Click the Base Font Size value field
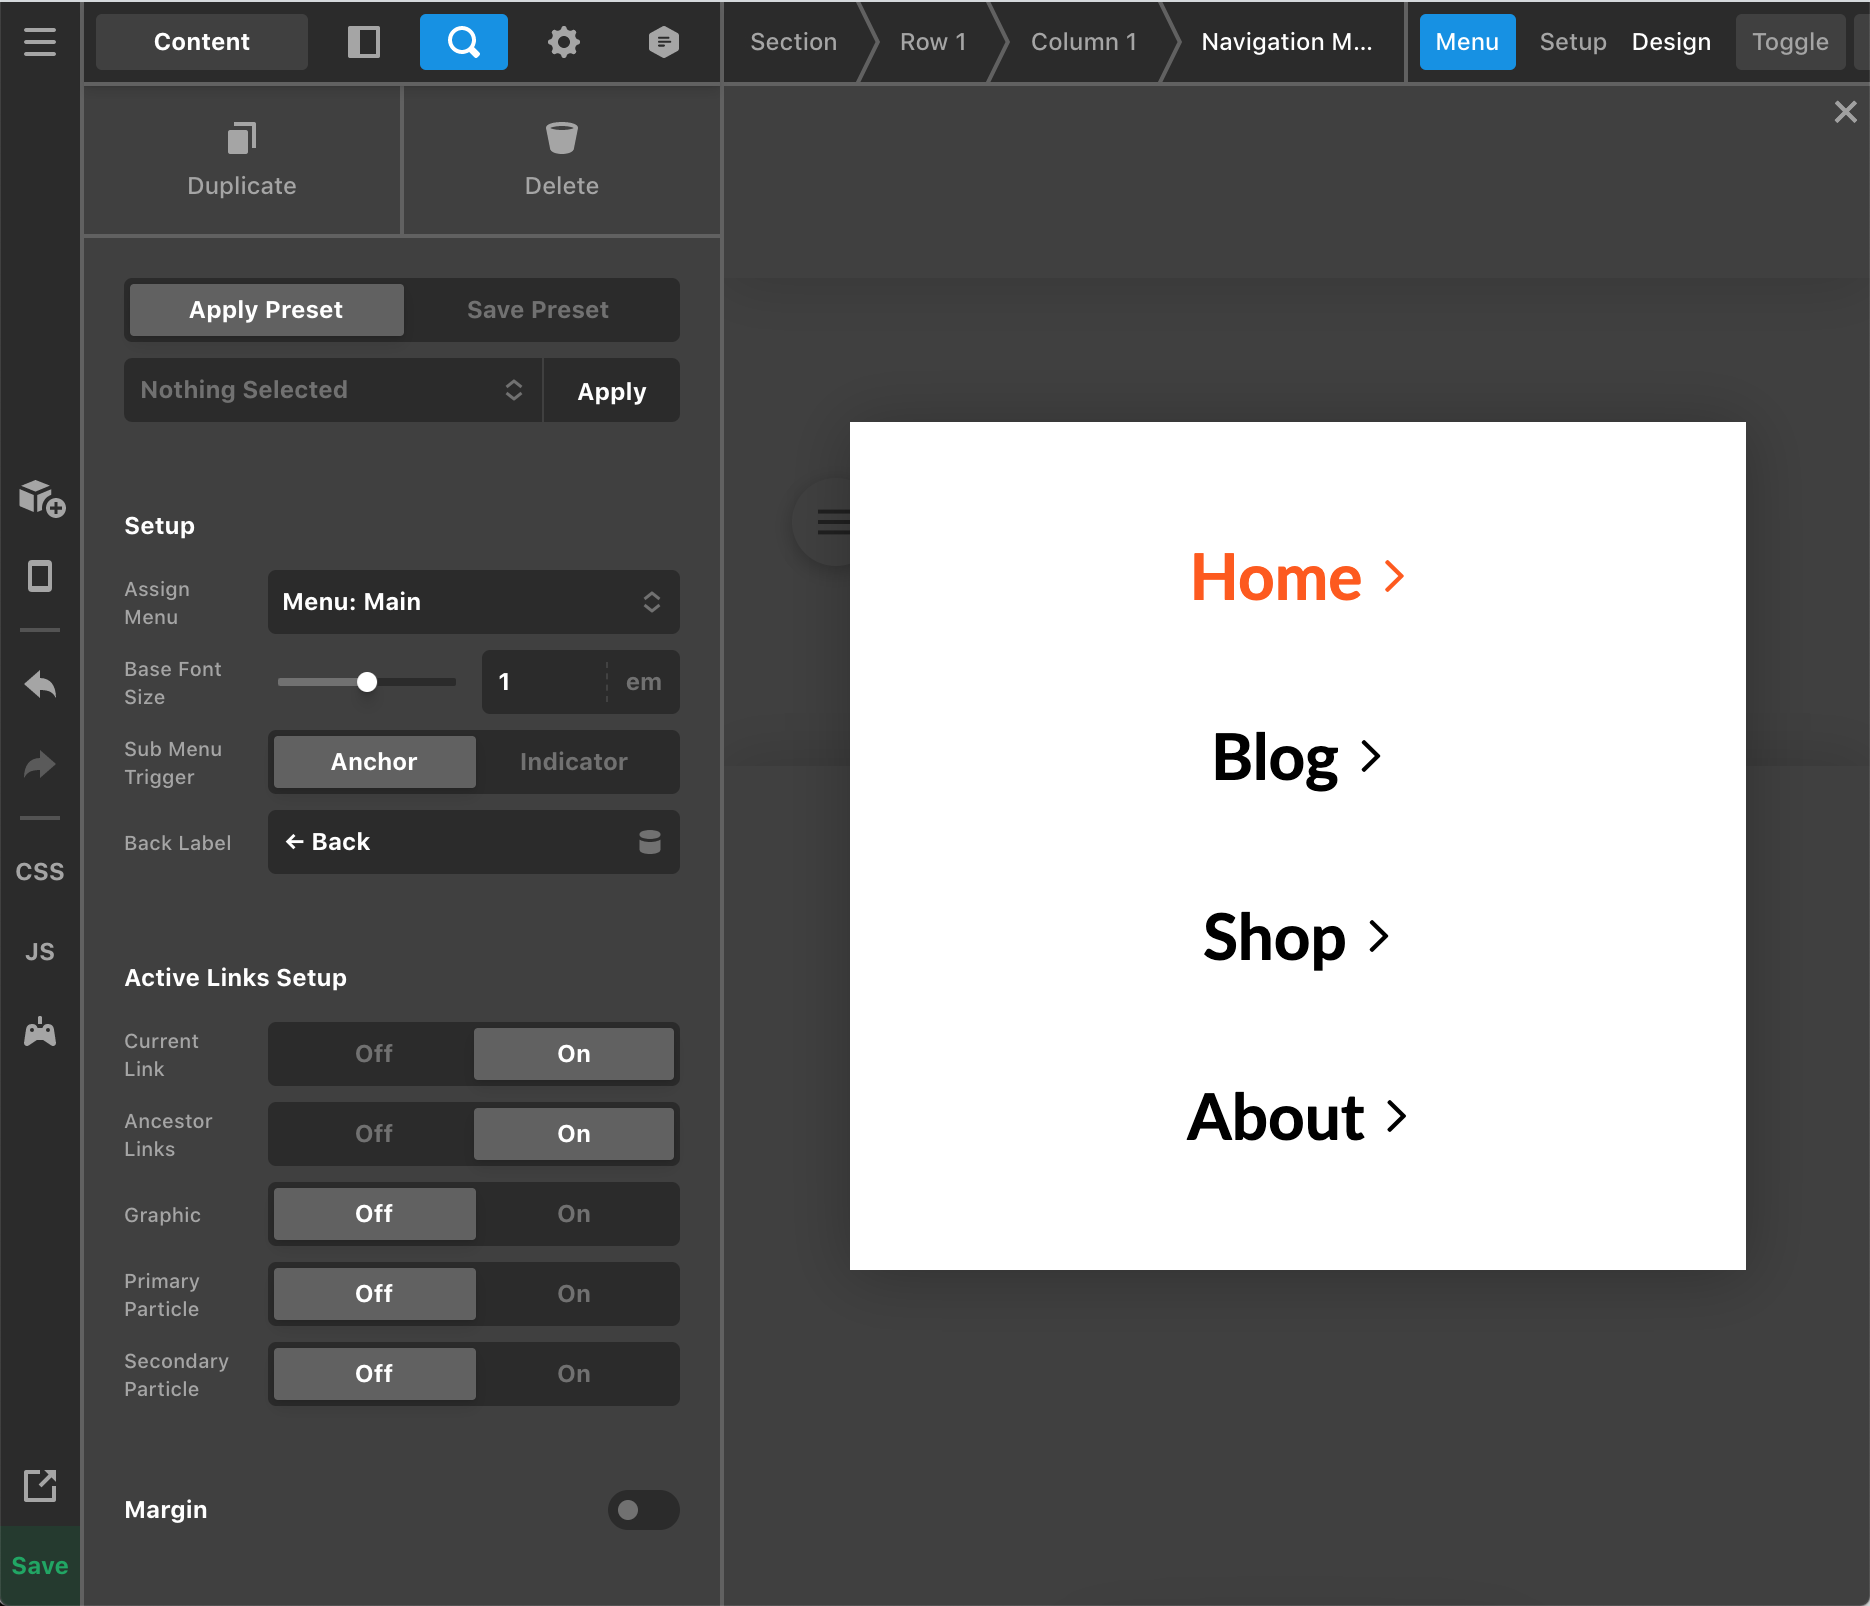The width and height of the screenshot is (1870, 1606). tap(545, 682)
